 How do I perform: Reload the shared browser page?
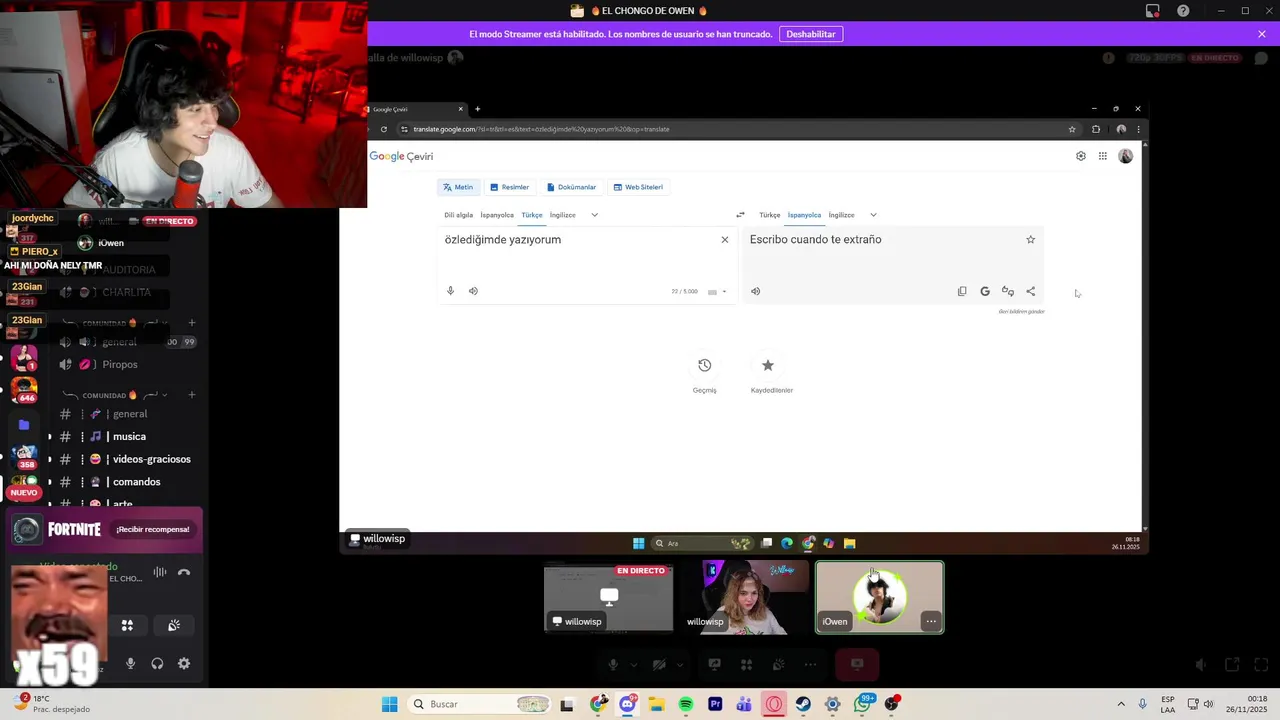(384, 129)
